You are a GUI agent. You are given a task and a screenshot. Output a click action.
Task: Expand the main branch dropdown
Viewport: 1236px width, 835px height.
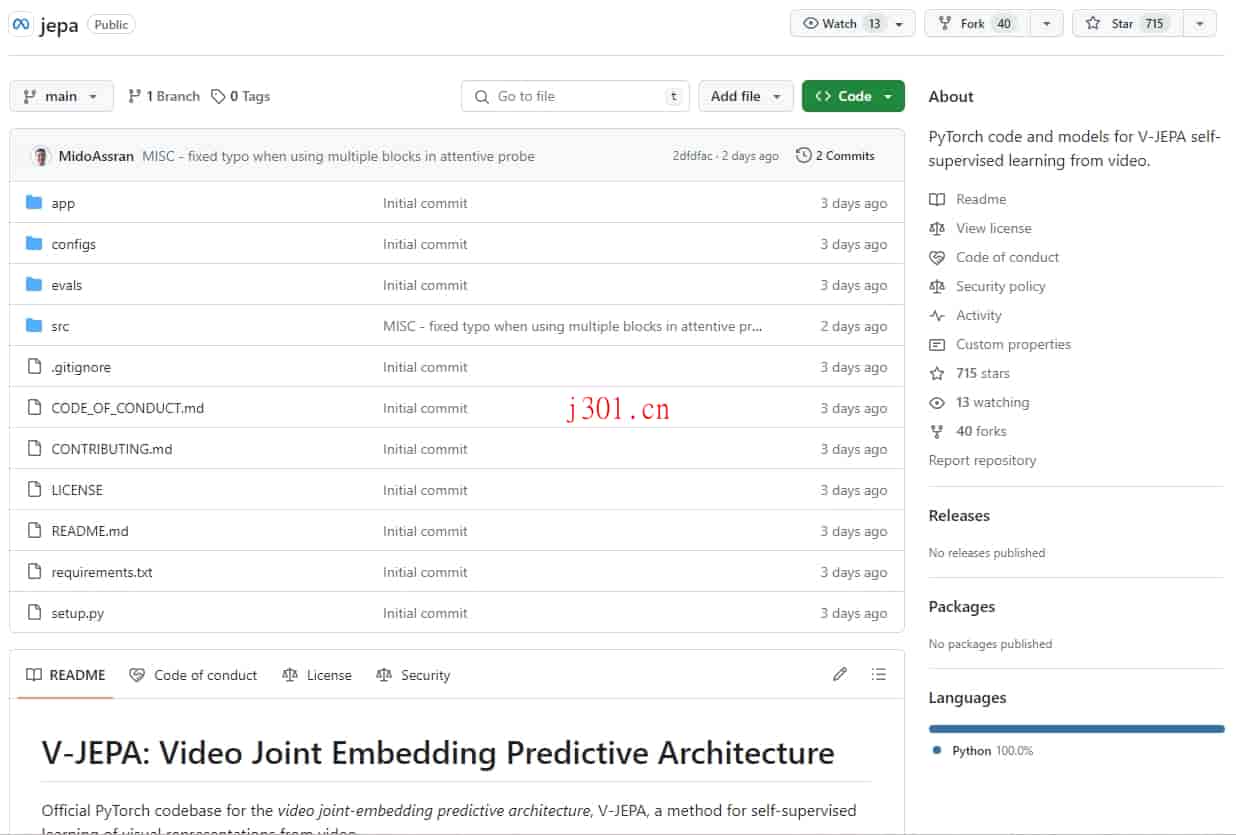pyautogui.click(x=61, y=96)
